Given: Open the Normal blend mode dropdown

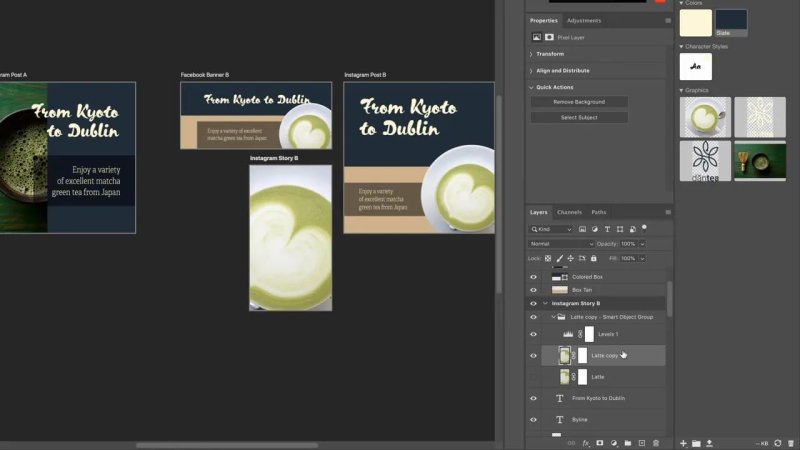Looking at the screenshot, I should pyautogui.click(x=561, y=244).
